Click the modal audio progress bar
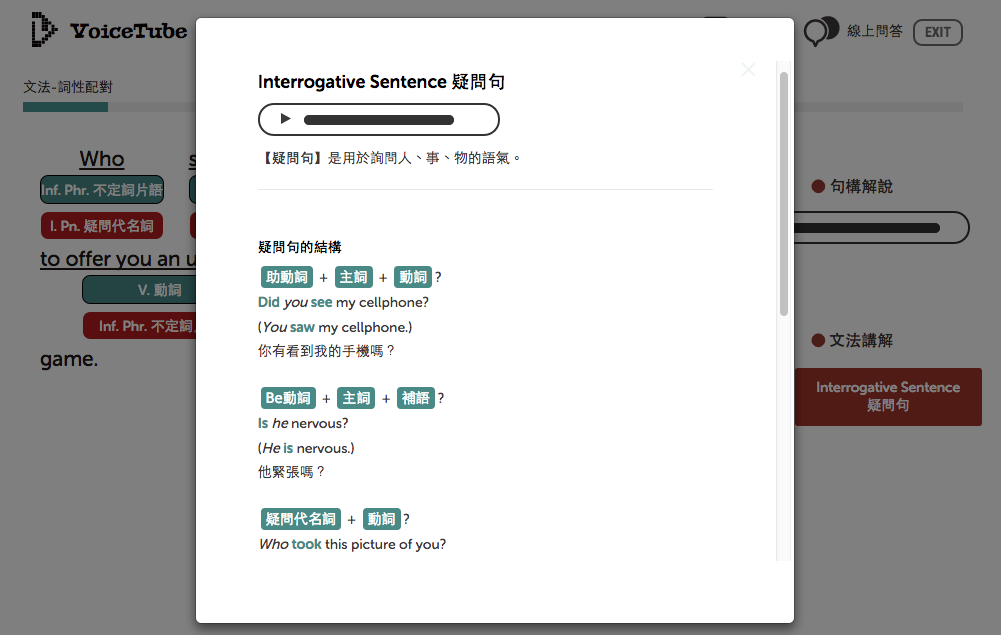This screenshot has width=1001, height=635. click(379, 120)
